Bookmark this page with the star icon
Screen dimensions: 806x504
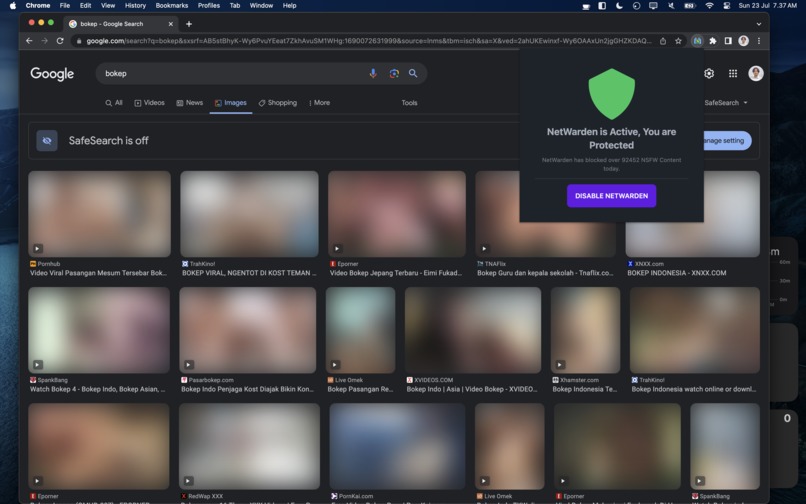[679, 41]
